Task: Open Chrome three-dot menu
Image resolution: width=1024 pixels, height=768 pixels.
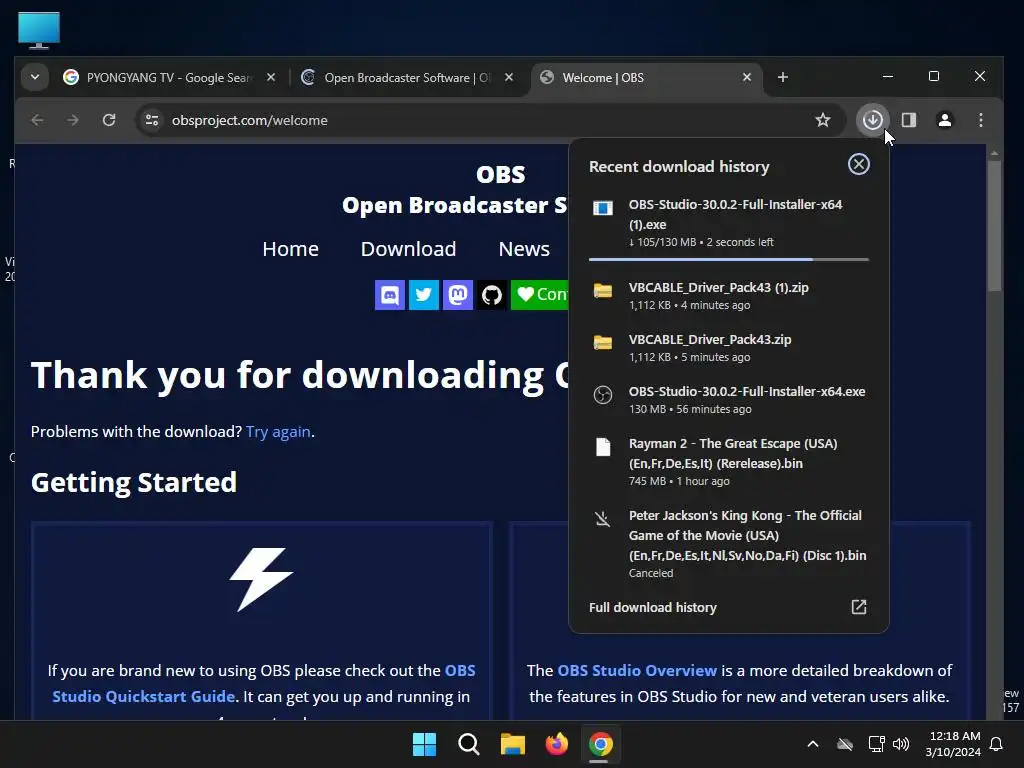Action: (x=980, y=120)
